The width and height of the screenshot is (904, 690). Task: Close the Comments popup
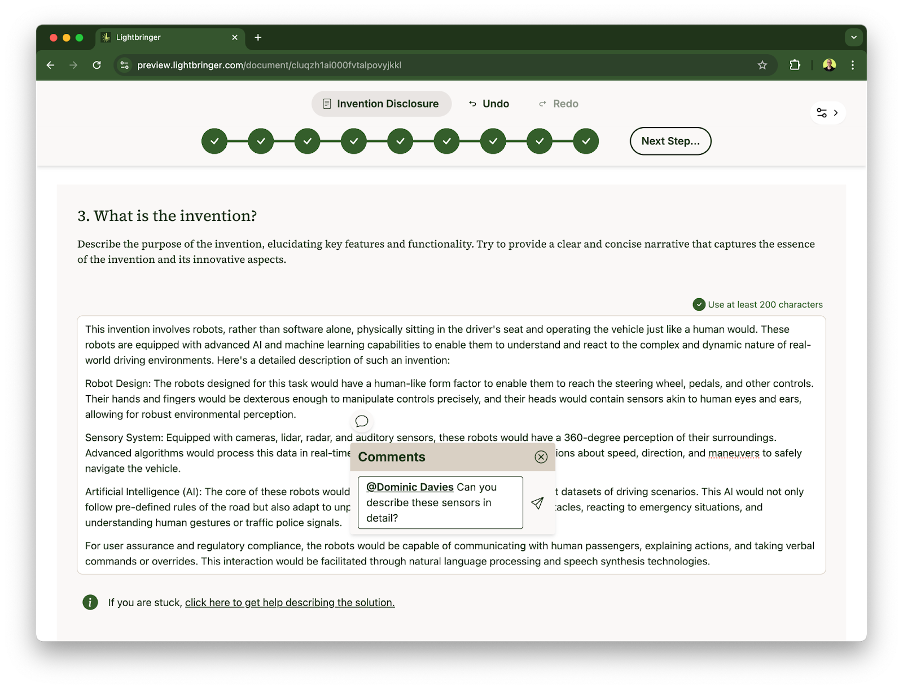coord(541,457)
